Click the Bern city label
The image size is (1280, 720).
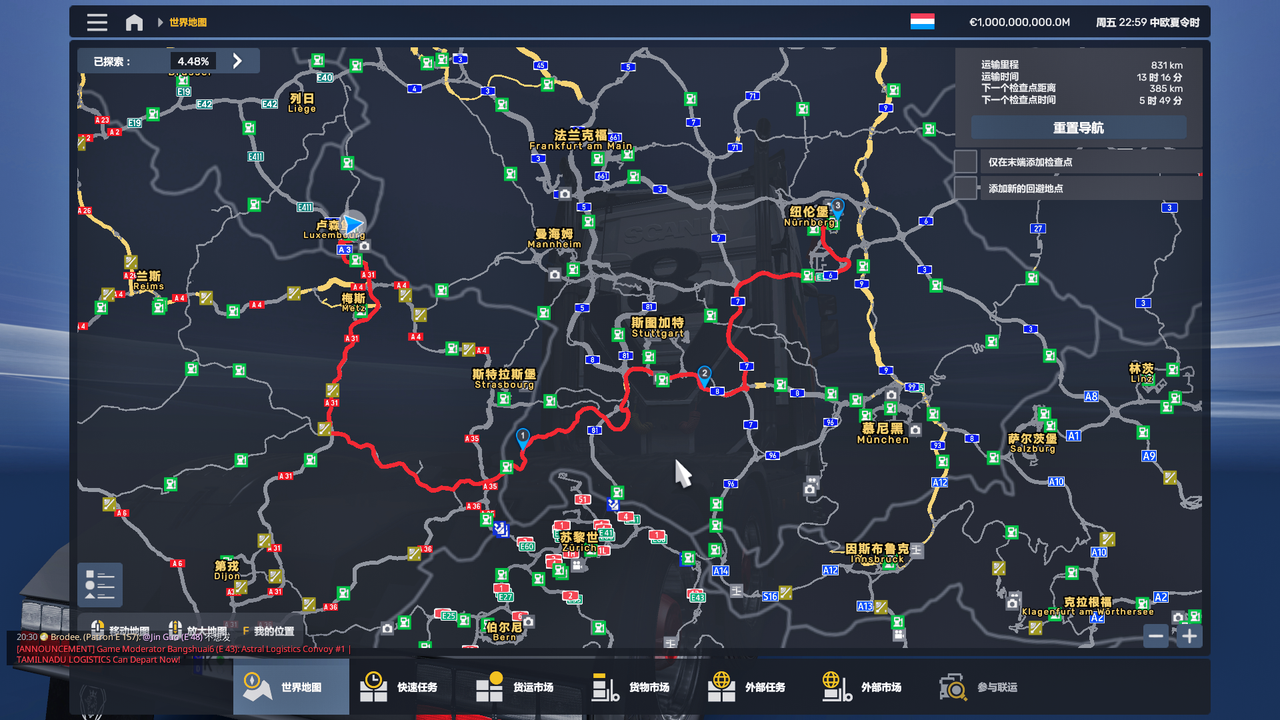click(x=505, y=631)
